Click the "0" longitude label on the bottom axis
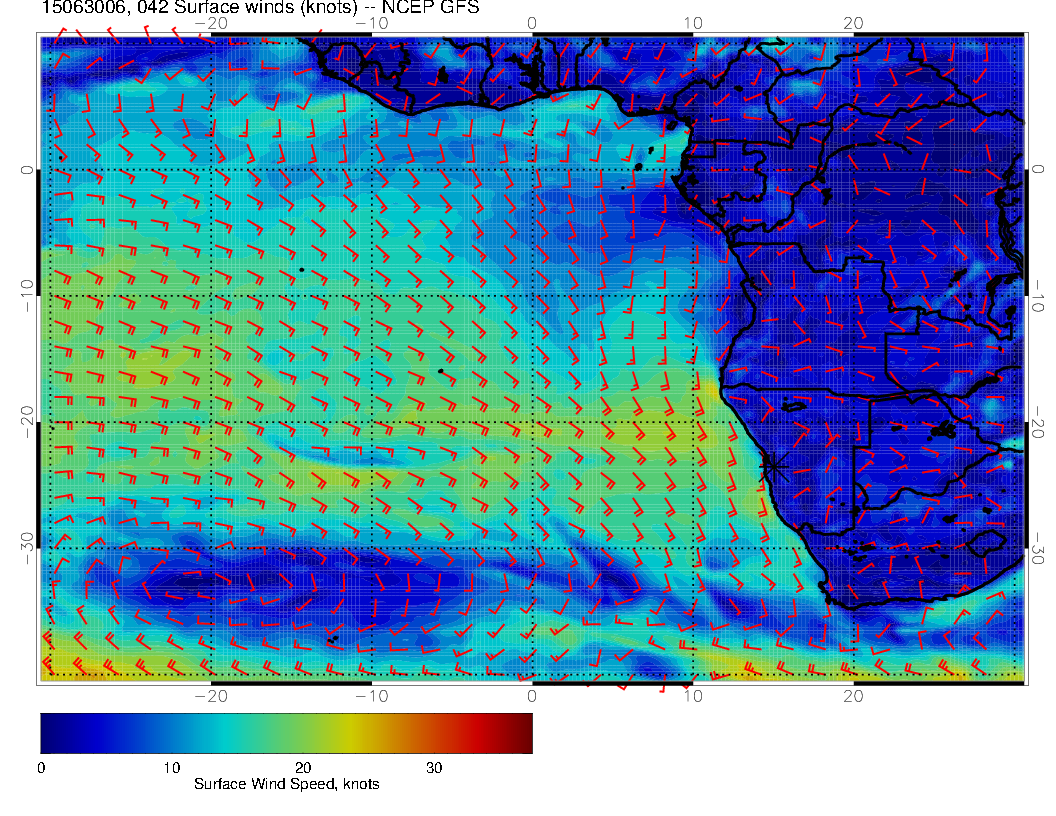Screen dimensions: 1056x816 532,696
